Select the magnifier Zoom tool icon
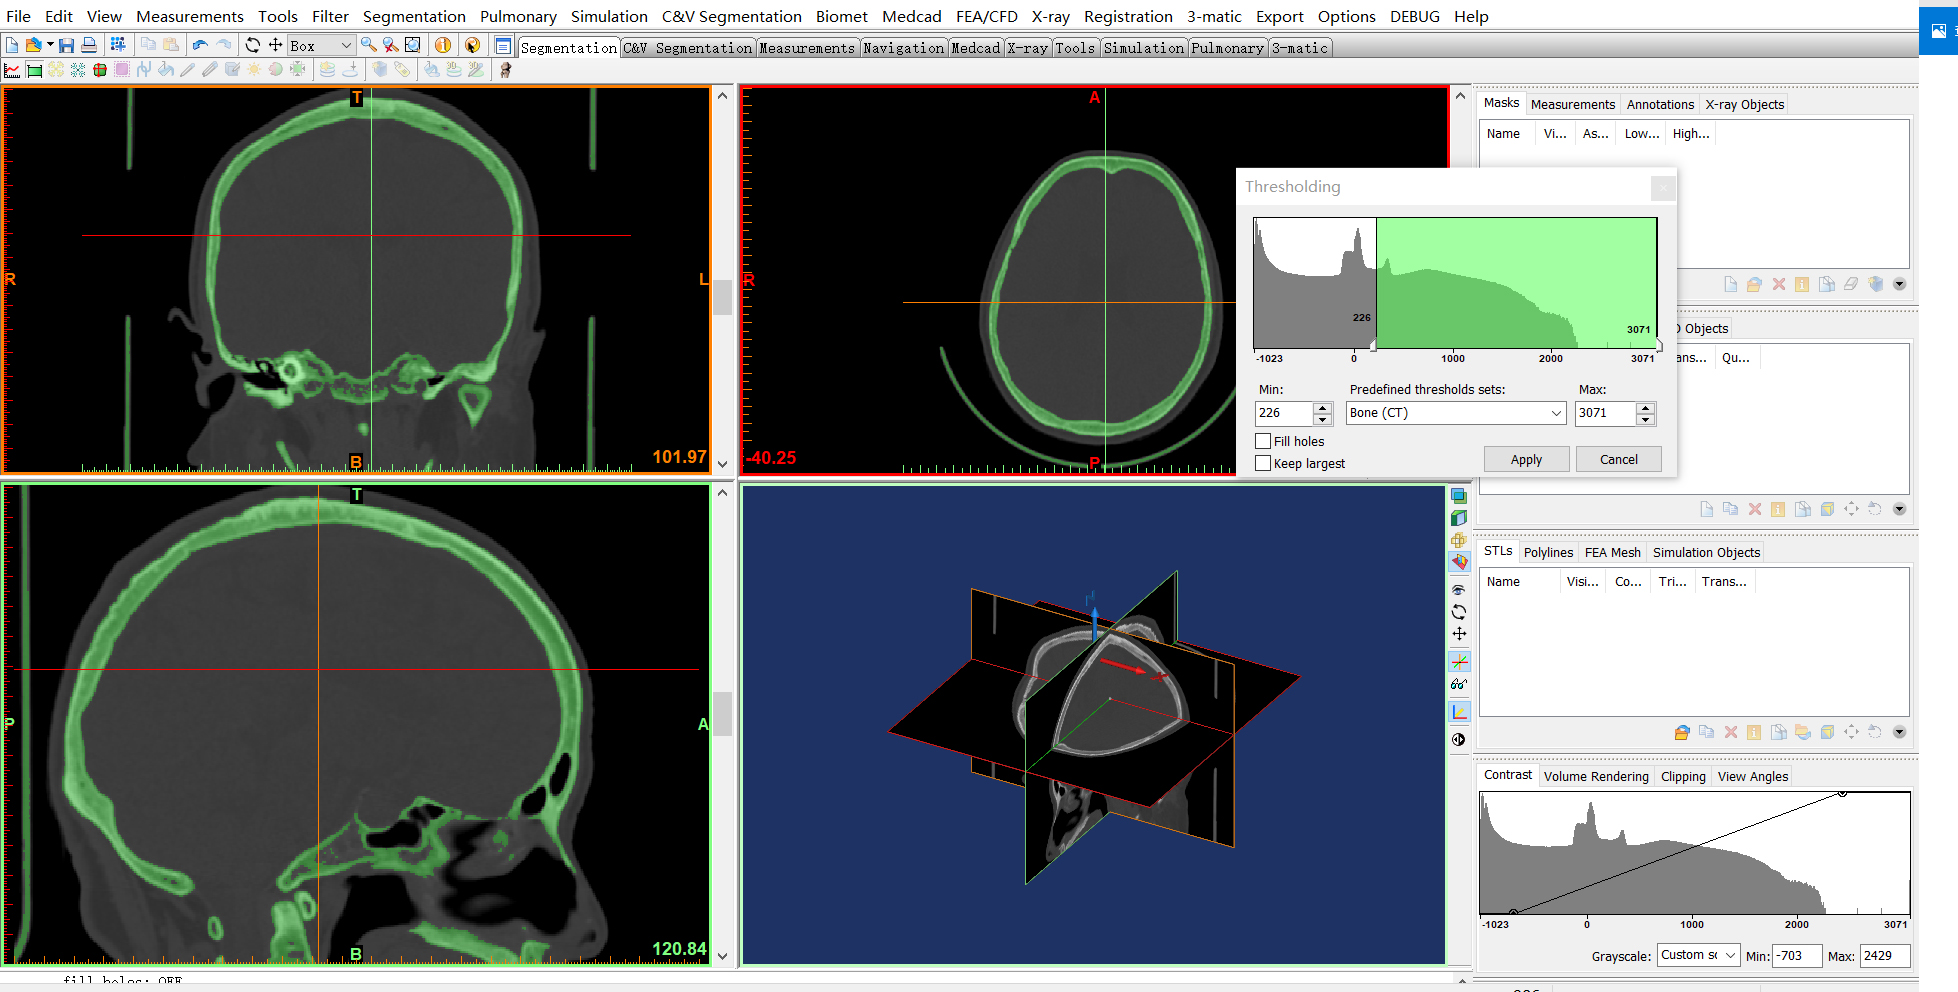 [x=369, y=45]
